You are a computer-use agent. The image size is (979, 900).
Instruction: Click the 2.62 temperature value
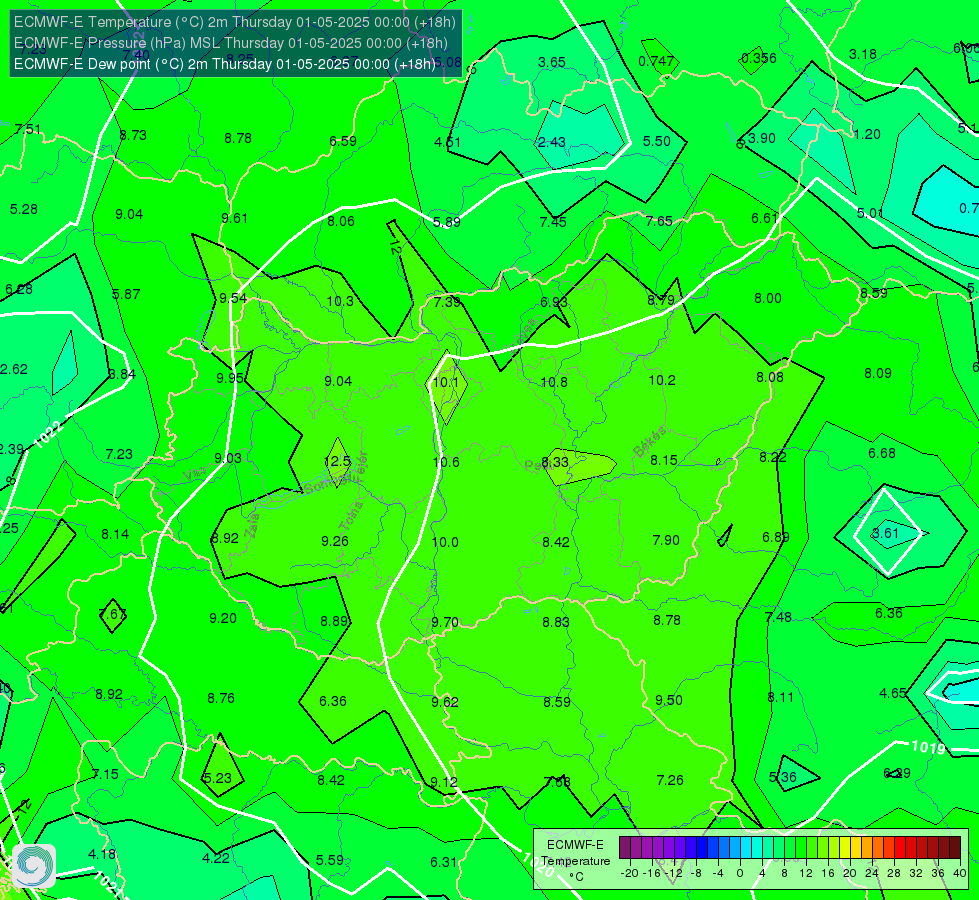14,370
